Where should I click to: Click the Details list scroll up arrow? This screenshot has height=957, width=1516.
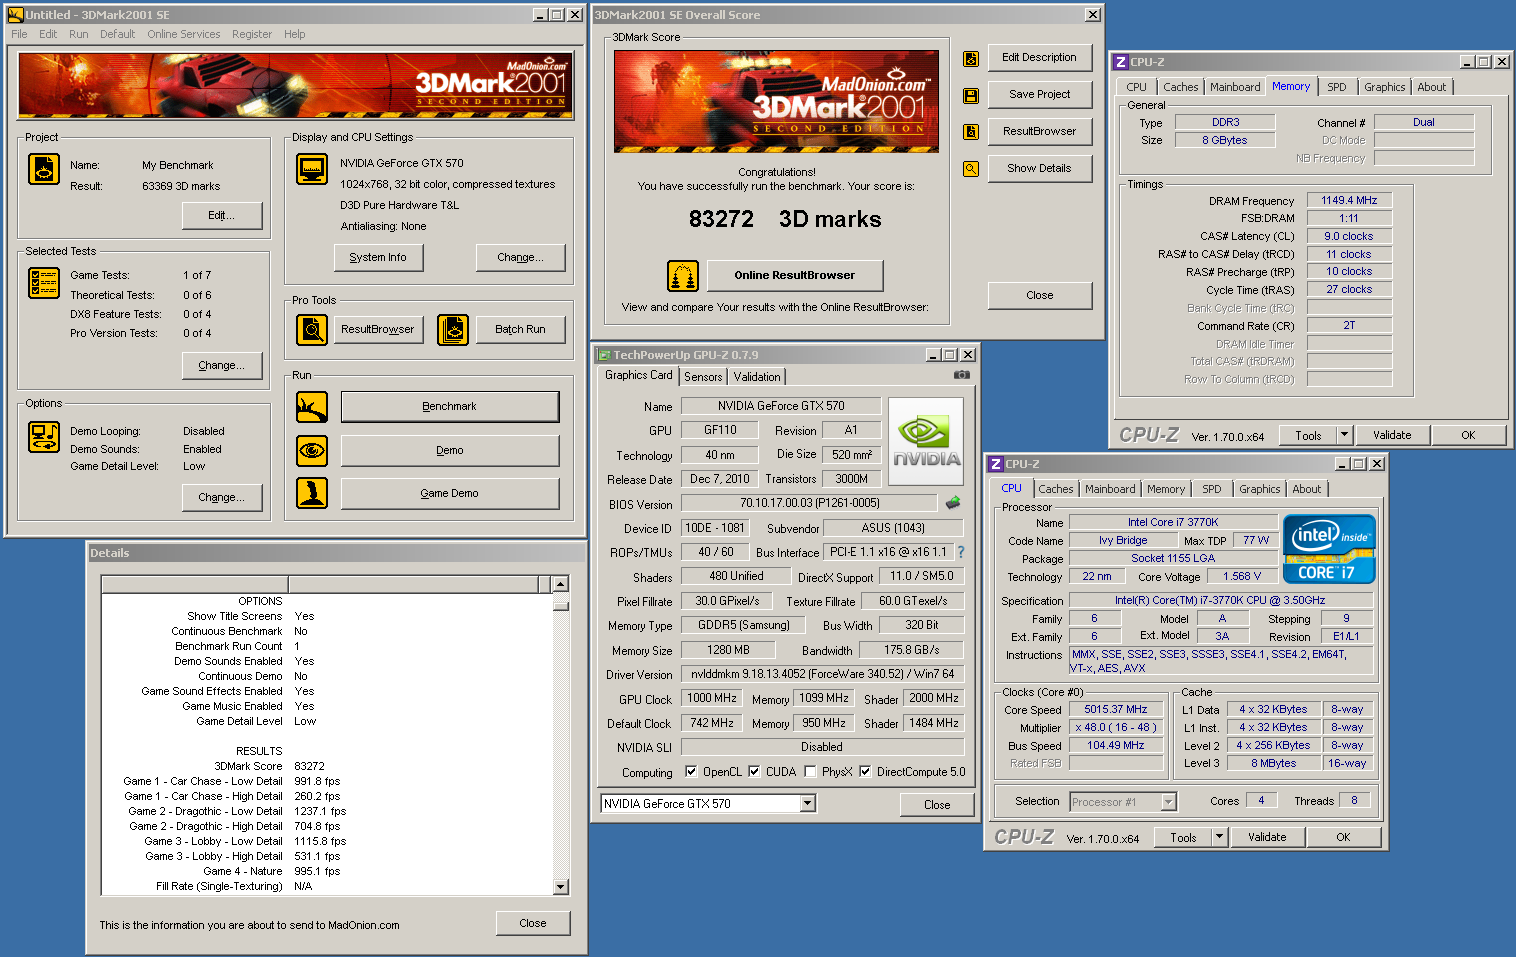[560, 584]
